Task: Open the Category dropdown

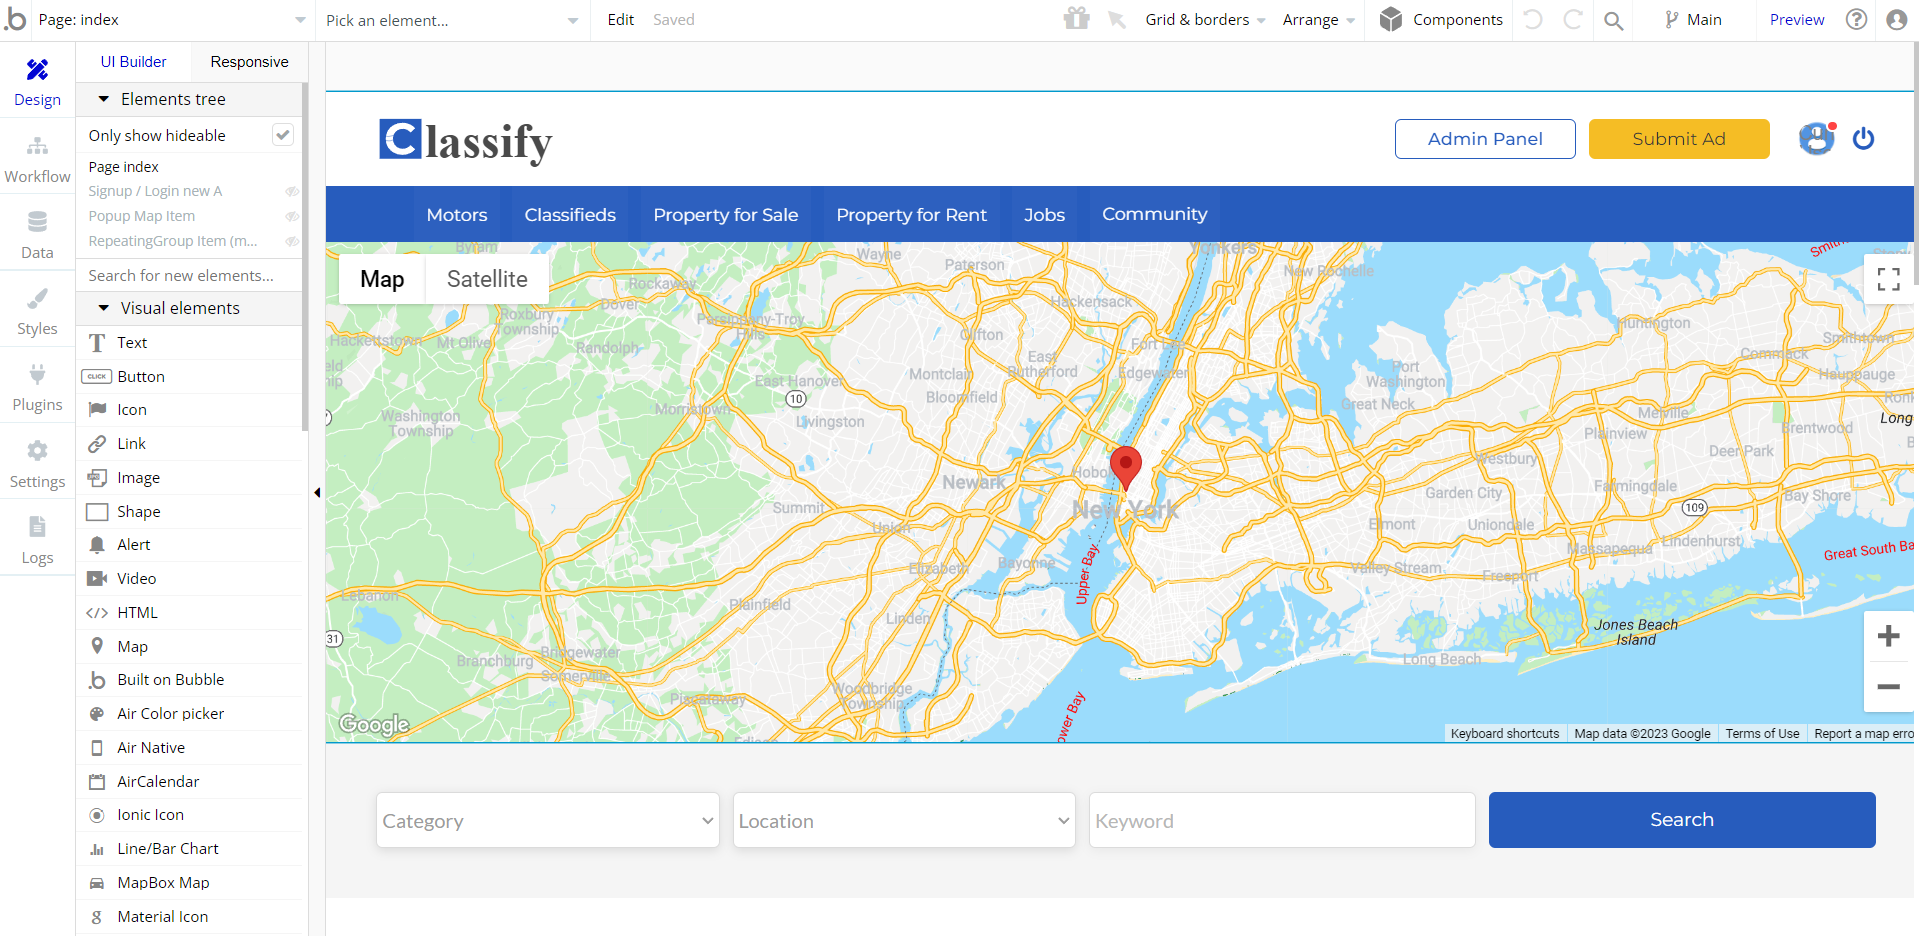Action: 548,820
